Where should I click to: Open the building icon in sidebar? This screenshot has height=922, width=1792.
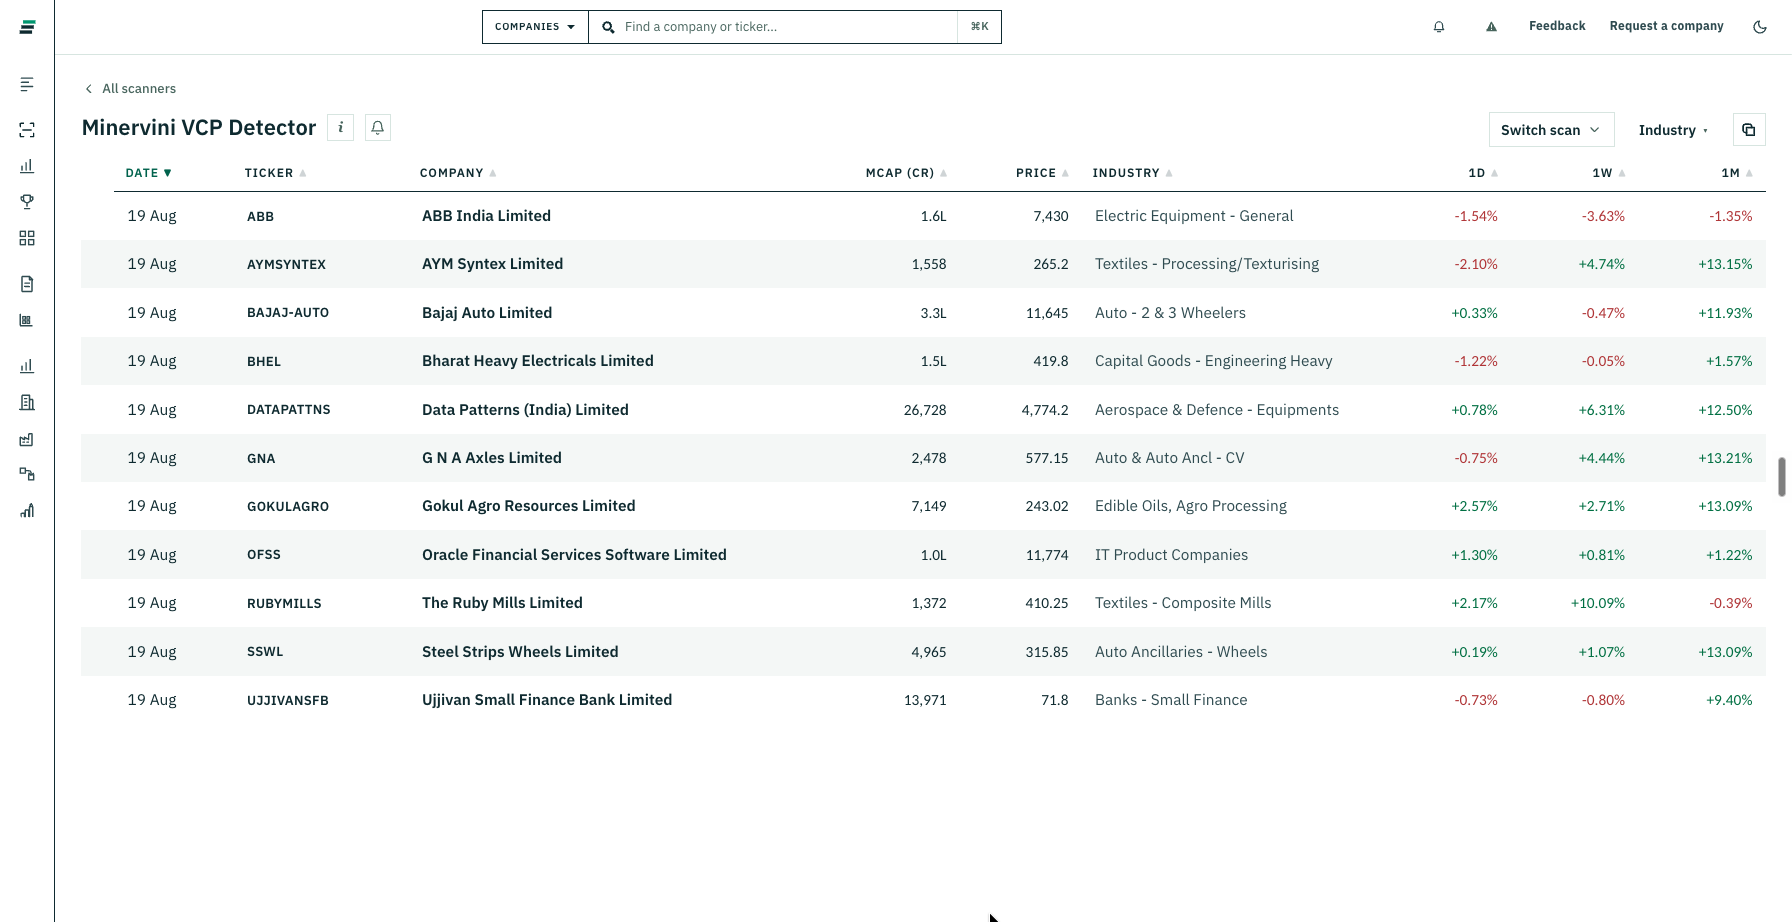tap(27, 403)
